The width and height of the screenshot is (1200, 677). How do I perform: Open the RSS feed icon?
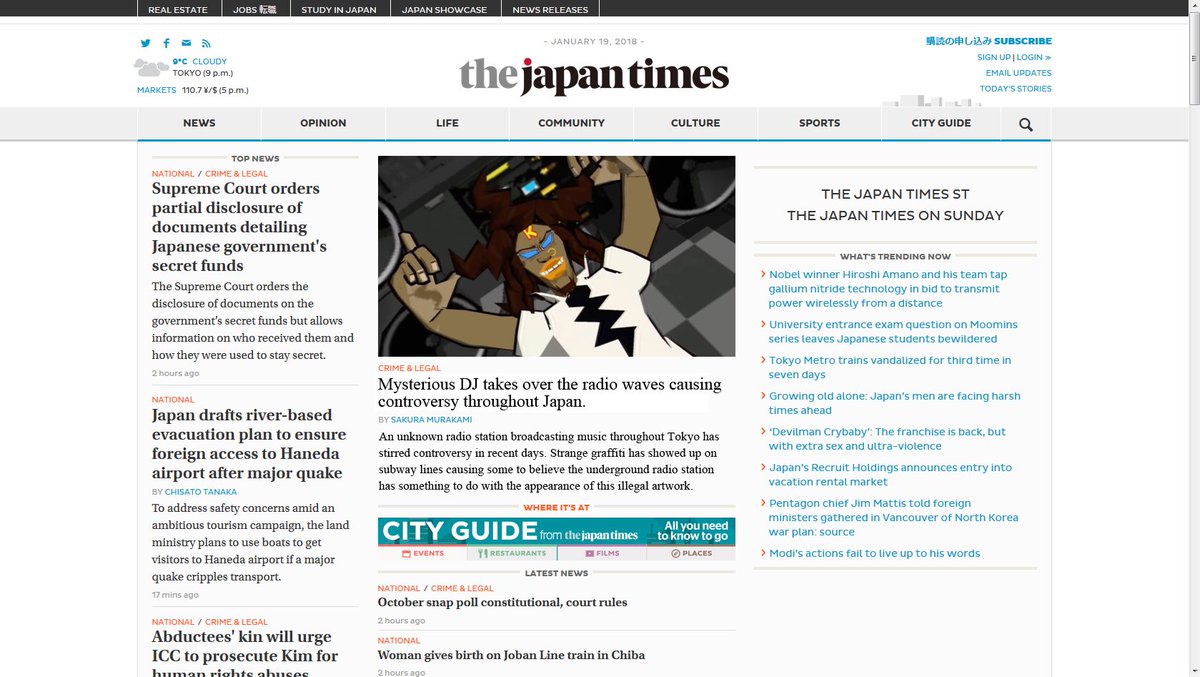tap(206, 43)
